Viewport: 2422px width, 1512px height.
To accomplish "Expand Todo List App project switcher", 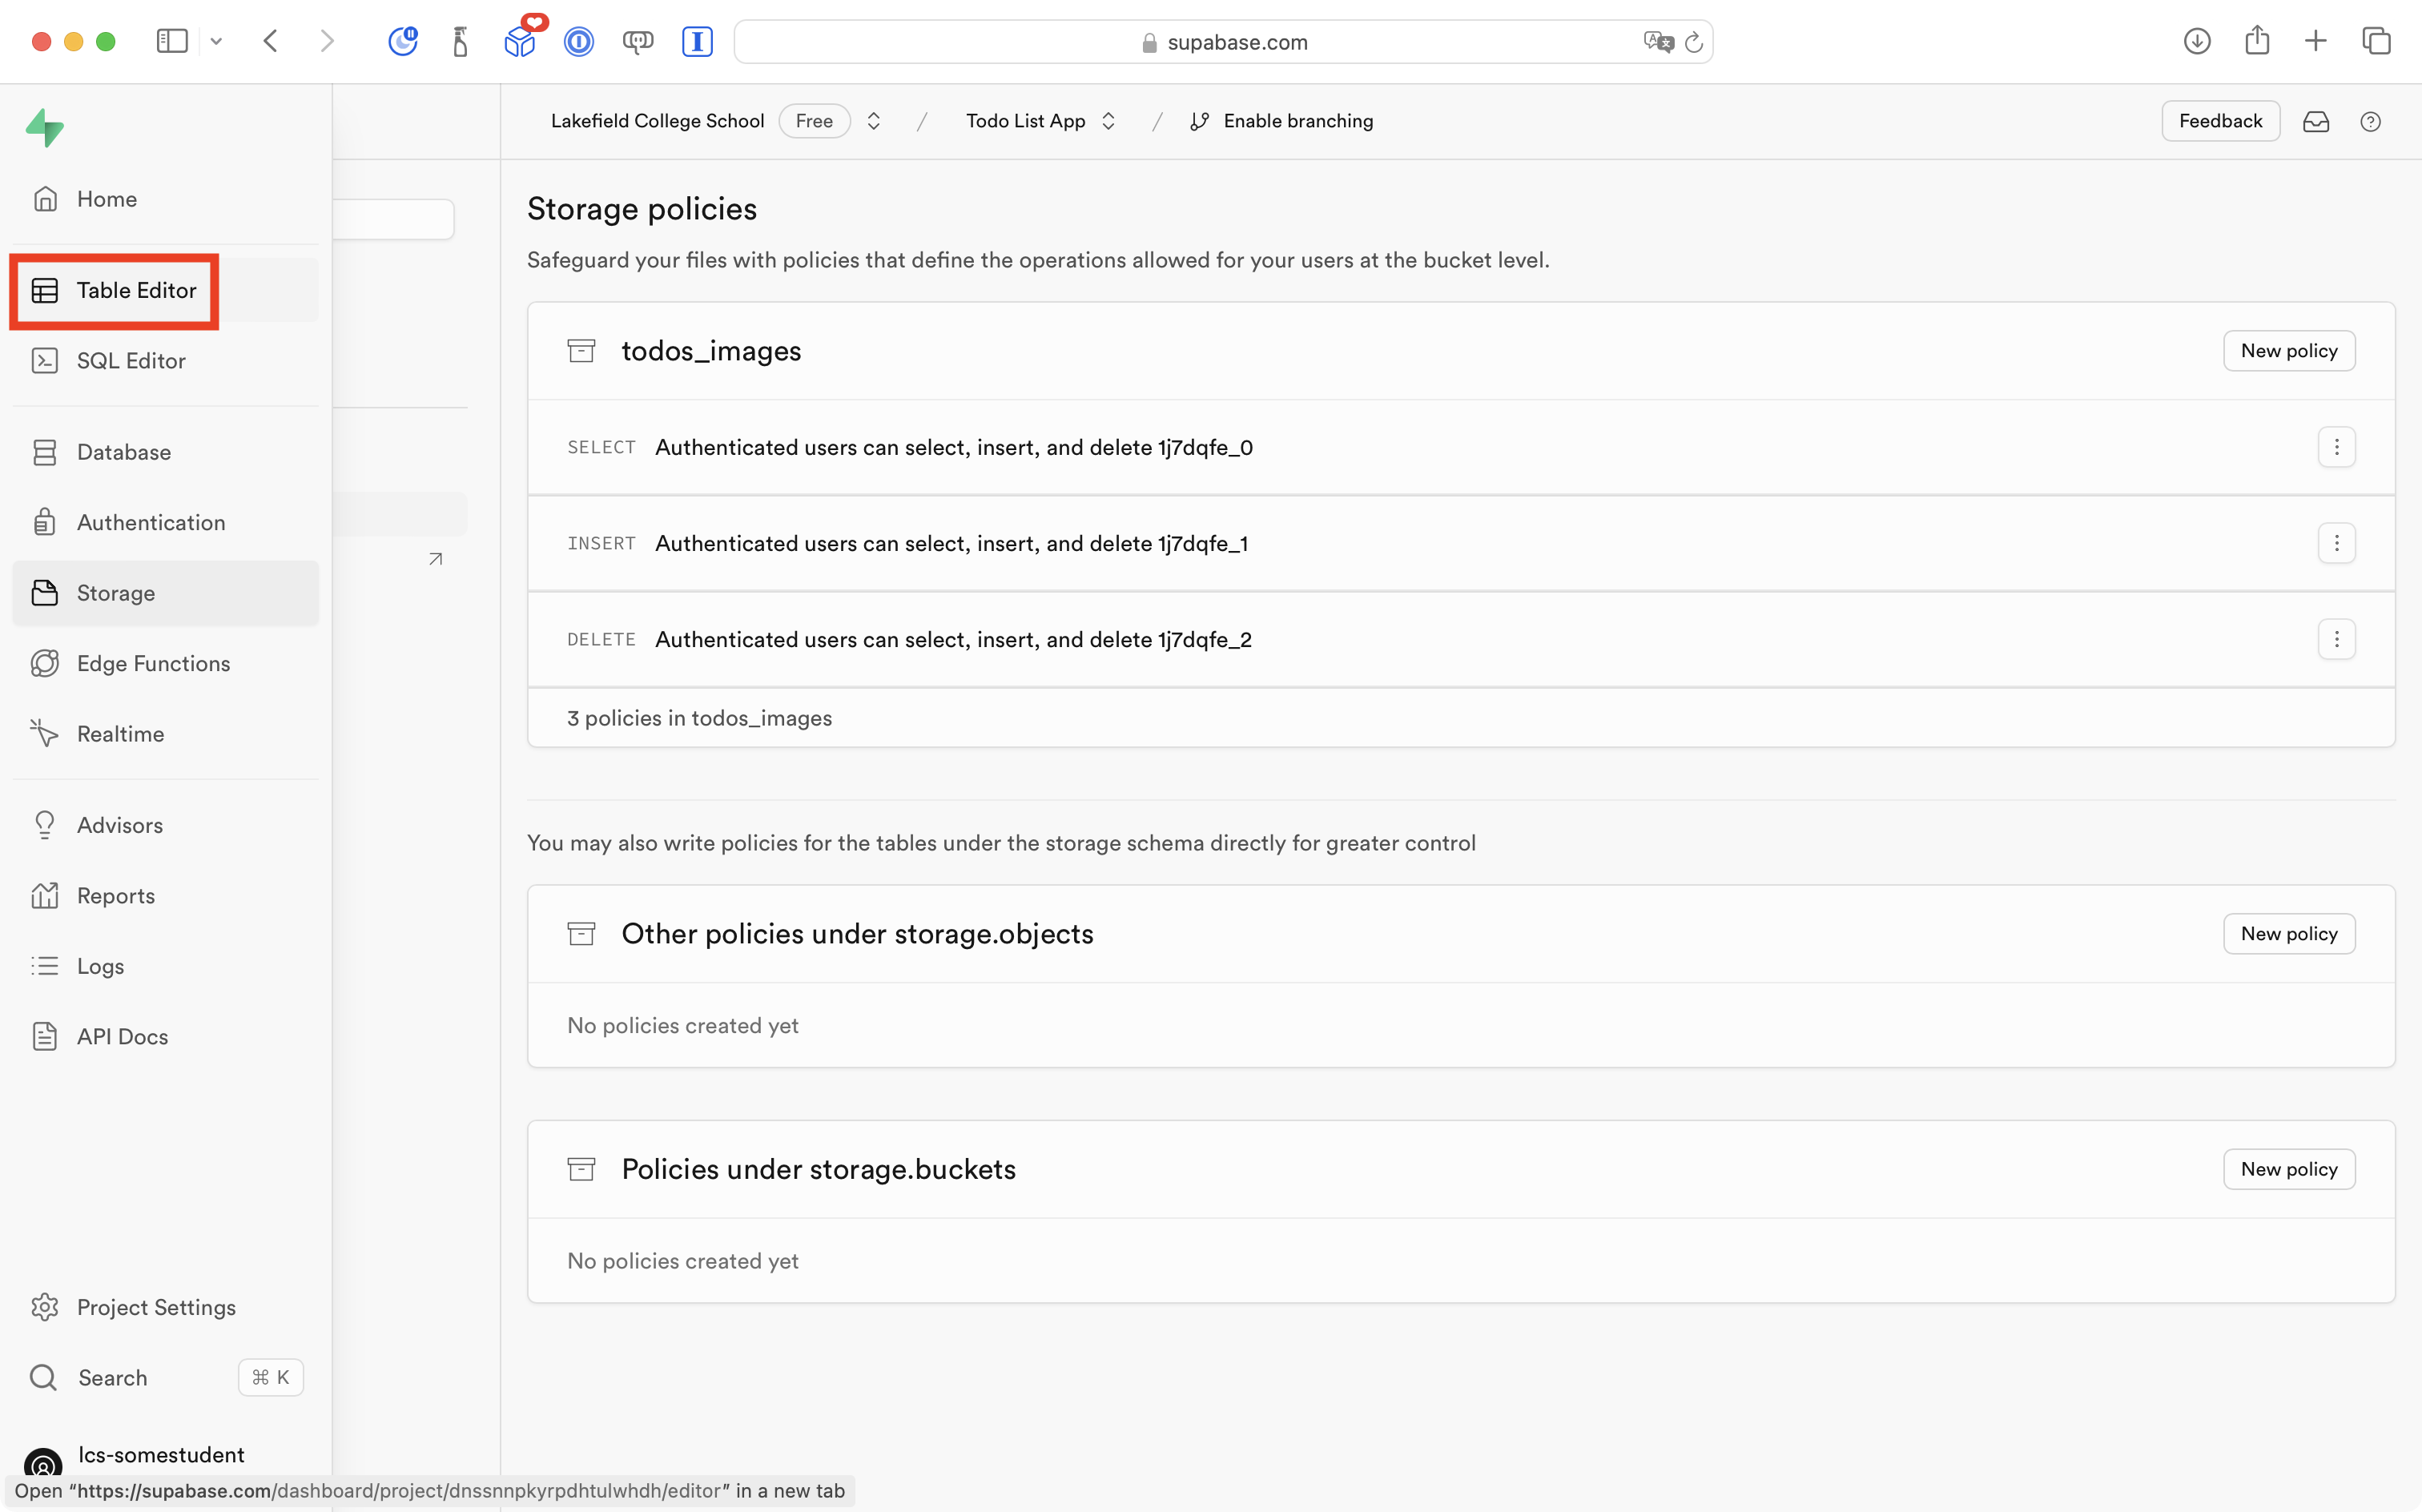I will click(1108, 121).
